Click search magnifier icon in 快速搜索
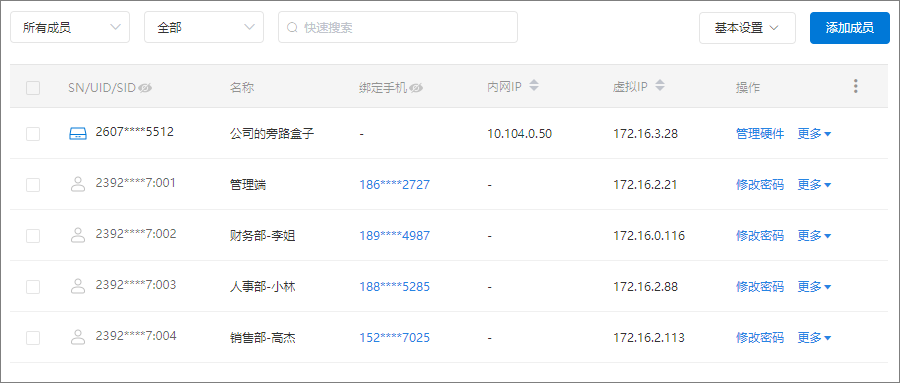Screen dimensions: 900x383 coord(292,28)
